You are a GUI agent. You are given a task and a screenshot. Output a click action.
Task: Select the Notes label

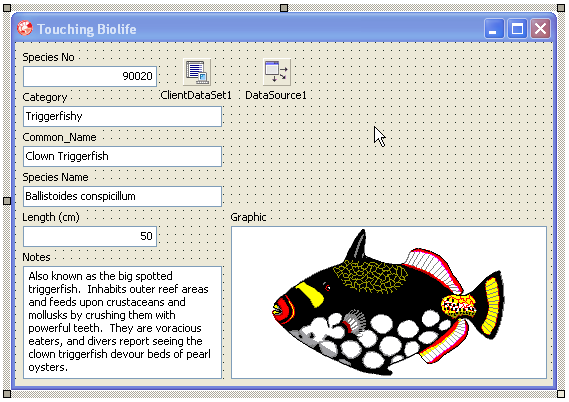pos(36,257)
